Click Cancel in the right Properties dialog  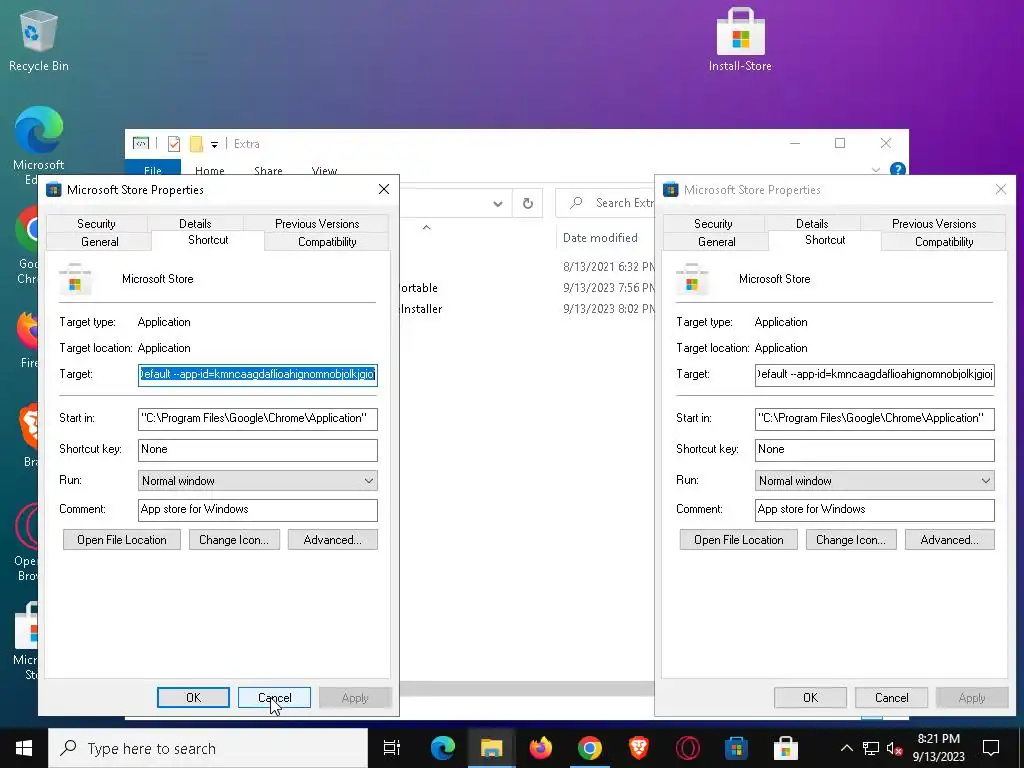[x=891, y=697]
